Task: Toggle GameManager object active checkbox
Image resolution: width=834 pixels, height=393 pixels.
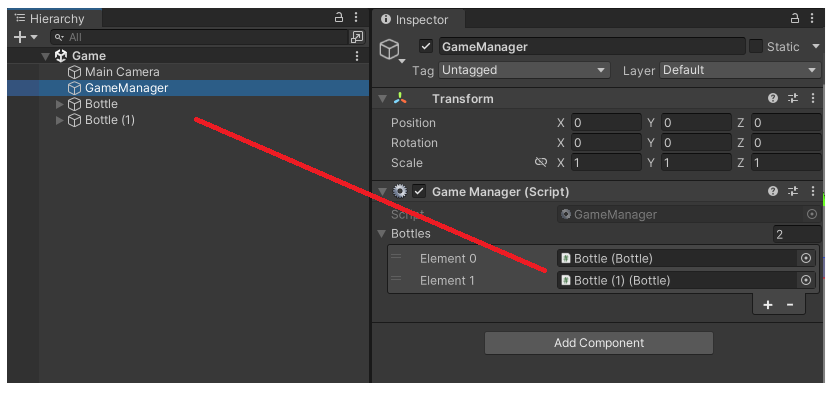Action: tap(426, 46)
